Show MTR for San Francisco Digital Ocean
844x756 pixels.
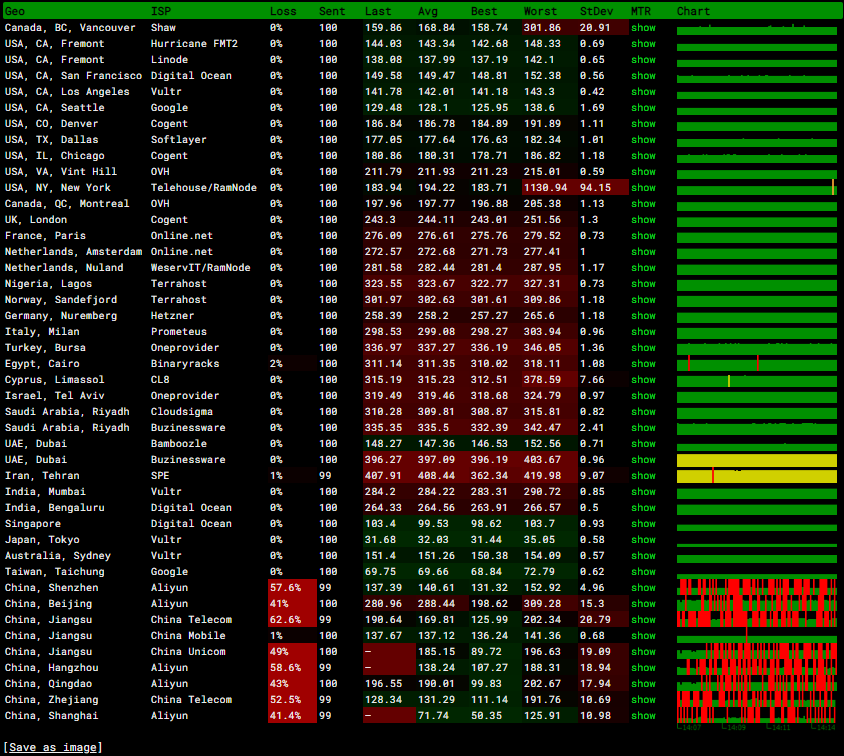click(x=643, y=76)
